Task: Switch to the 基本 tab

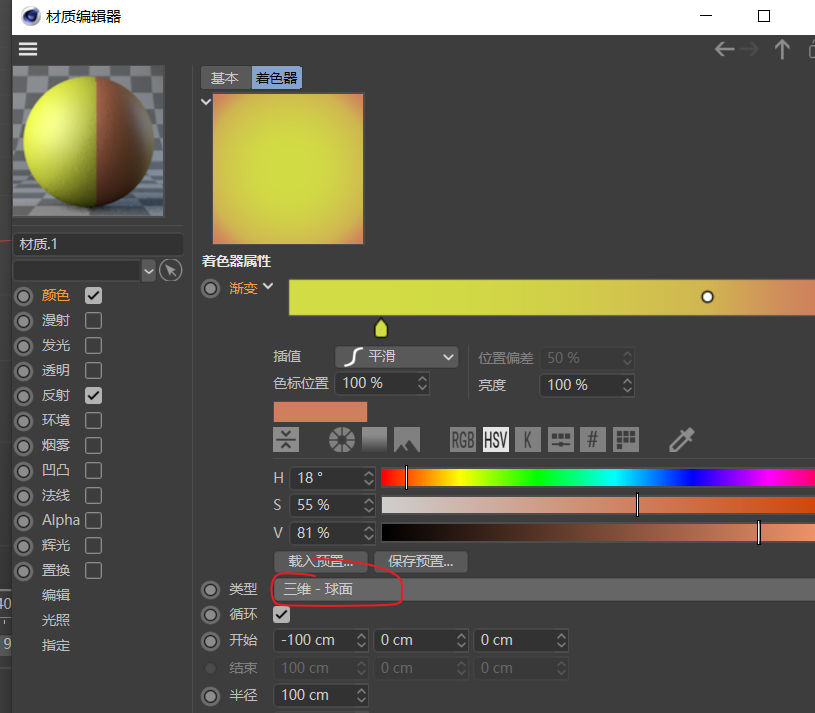Action: tap(225, 78)
